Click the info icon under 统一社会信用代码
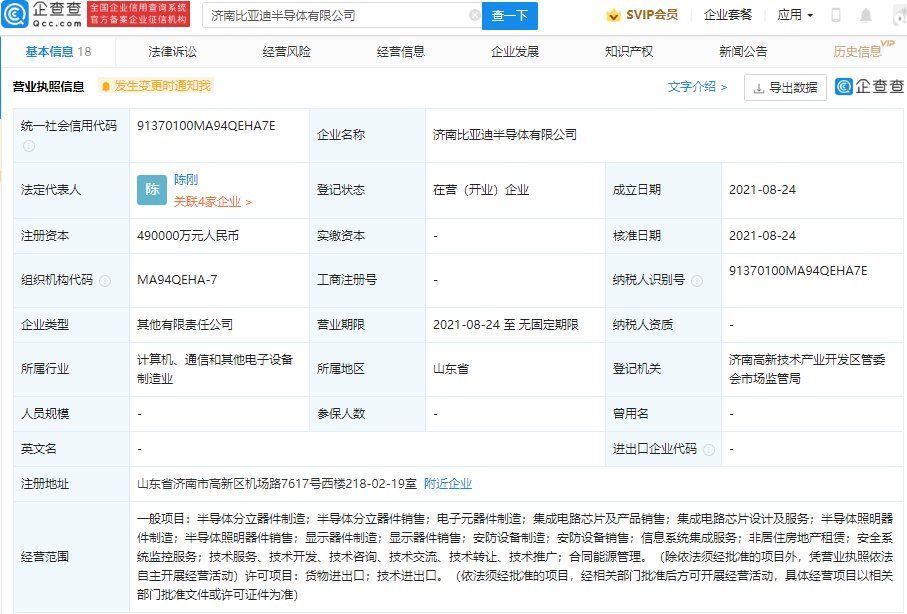This screenshot has height=614, width=907. [28, 146]
